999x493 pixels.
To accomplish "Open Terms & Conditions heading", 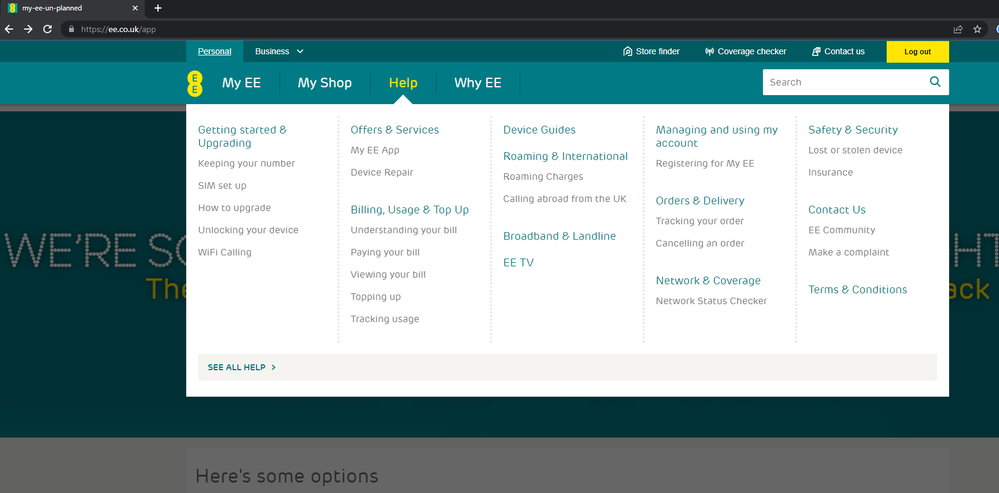I will click(x=858, y=290).
